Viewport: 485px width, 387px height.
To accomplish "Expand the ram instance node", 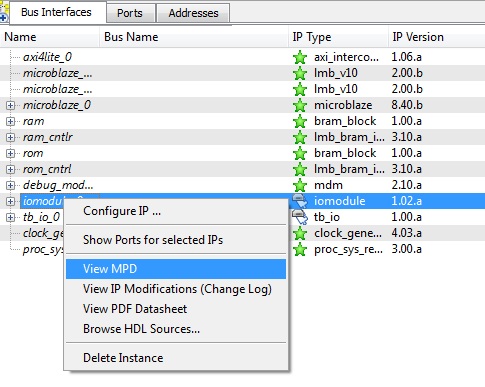I will click(10, 121).
